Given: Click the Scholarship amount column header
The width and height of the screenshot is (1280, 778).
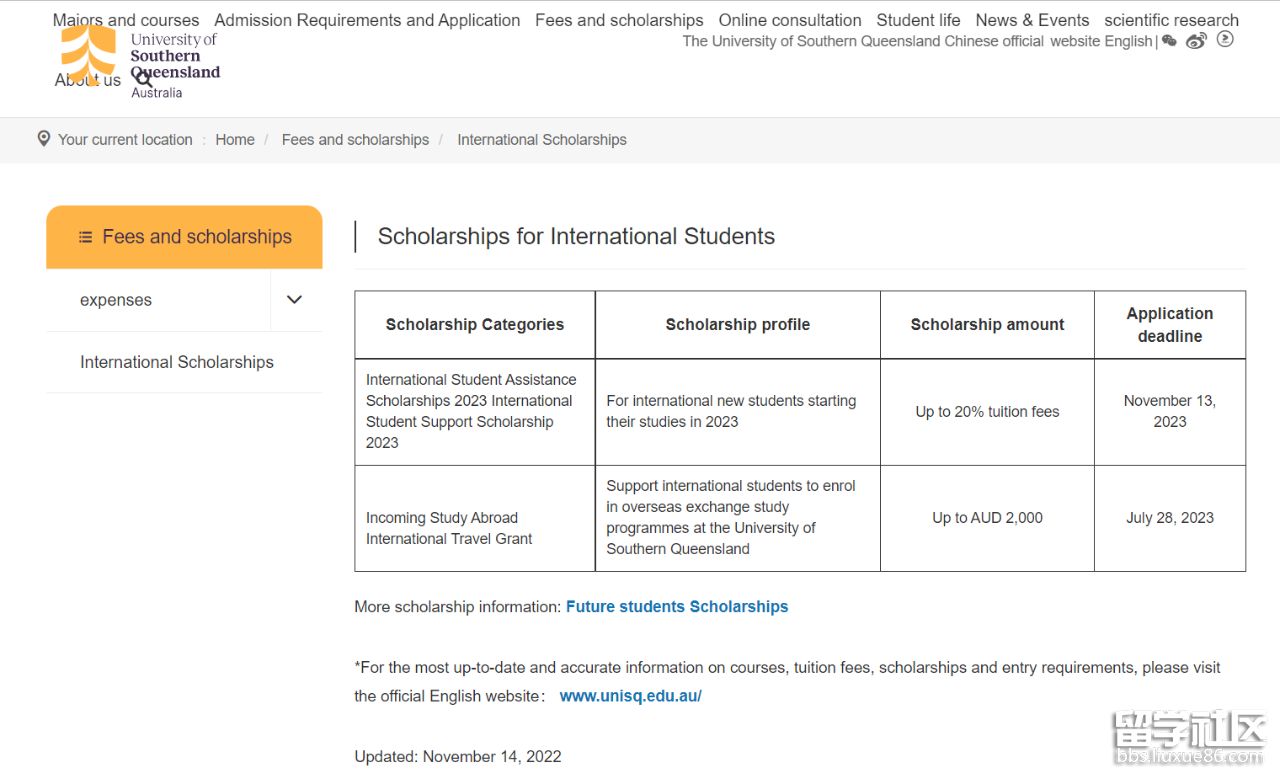Looking at the screenshot, I should tap(987, 324).
